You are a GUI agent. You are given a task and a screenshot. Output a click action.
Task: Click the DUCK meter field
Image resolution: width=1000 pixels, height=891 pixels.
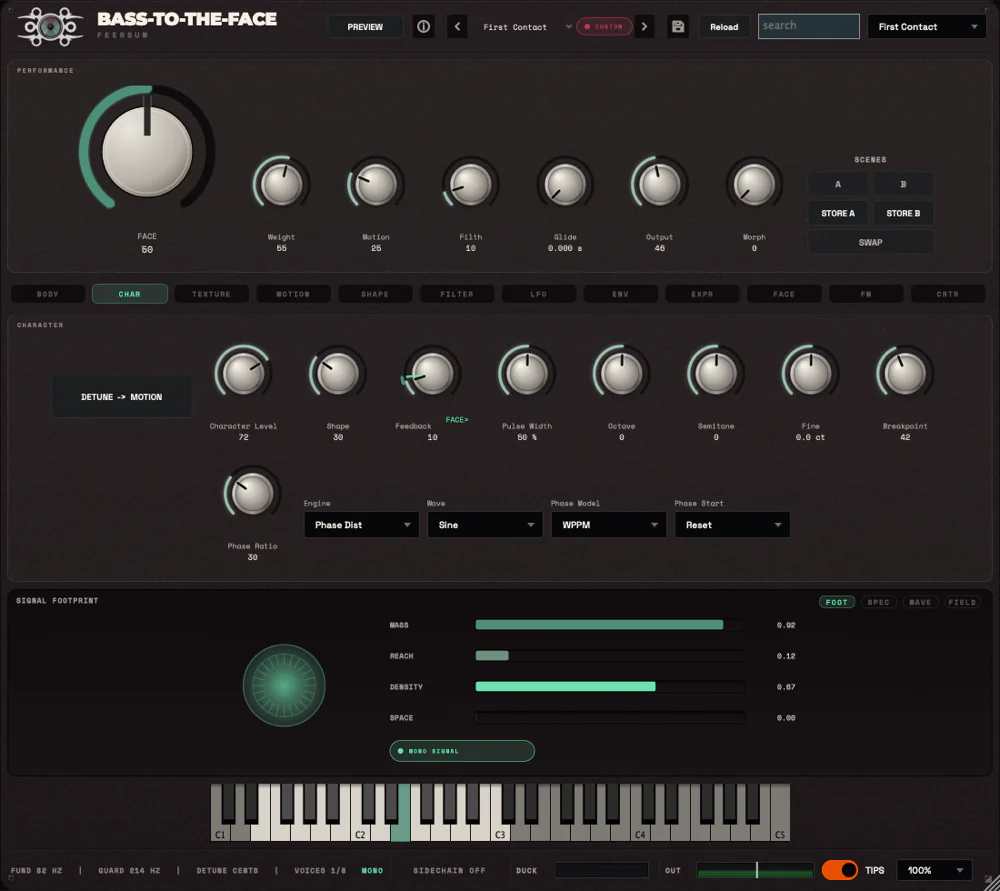point(601,870)
